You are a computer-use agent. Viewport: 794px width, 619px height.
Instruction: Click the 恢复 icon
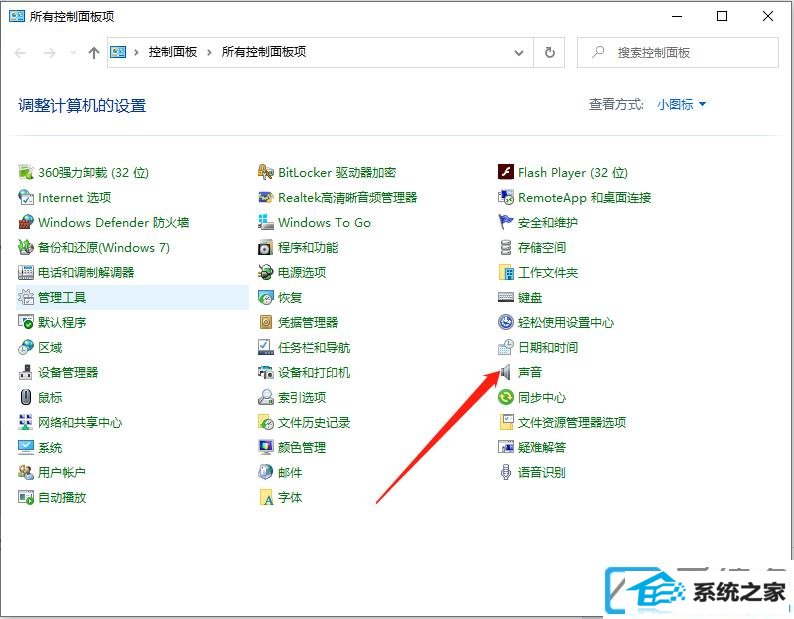pos(265,297)
